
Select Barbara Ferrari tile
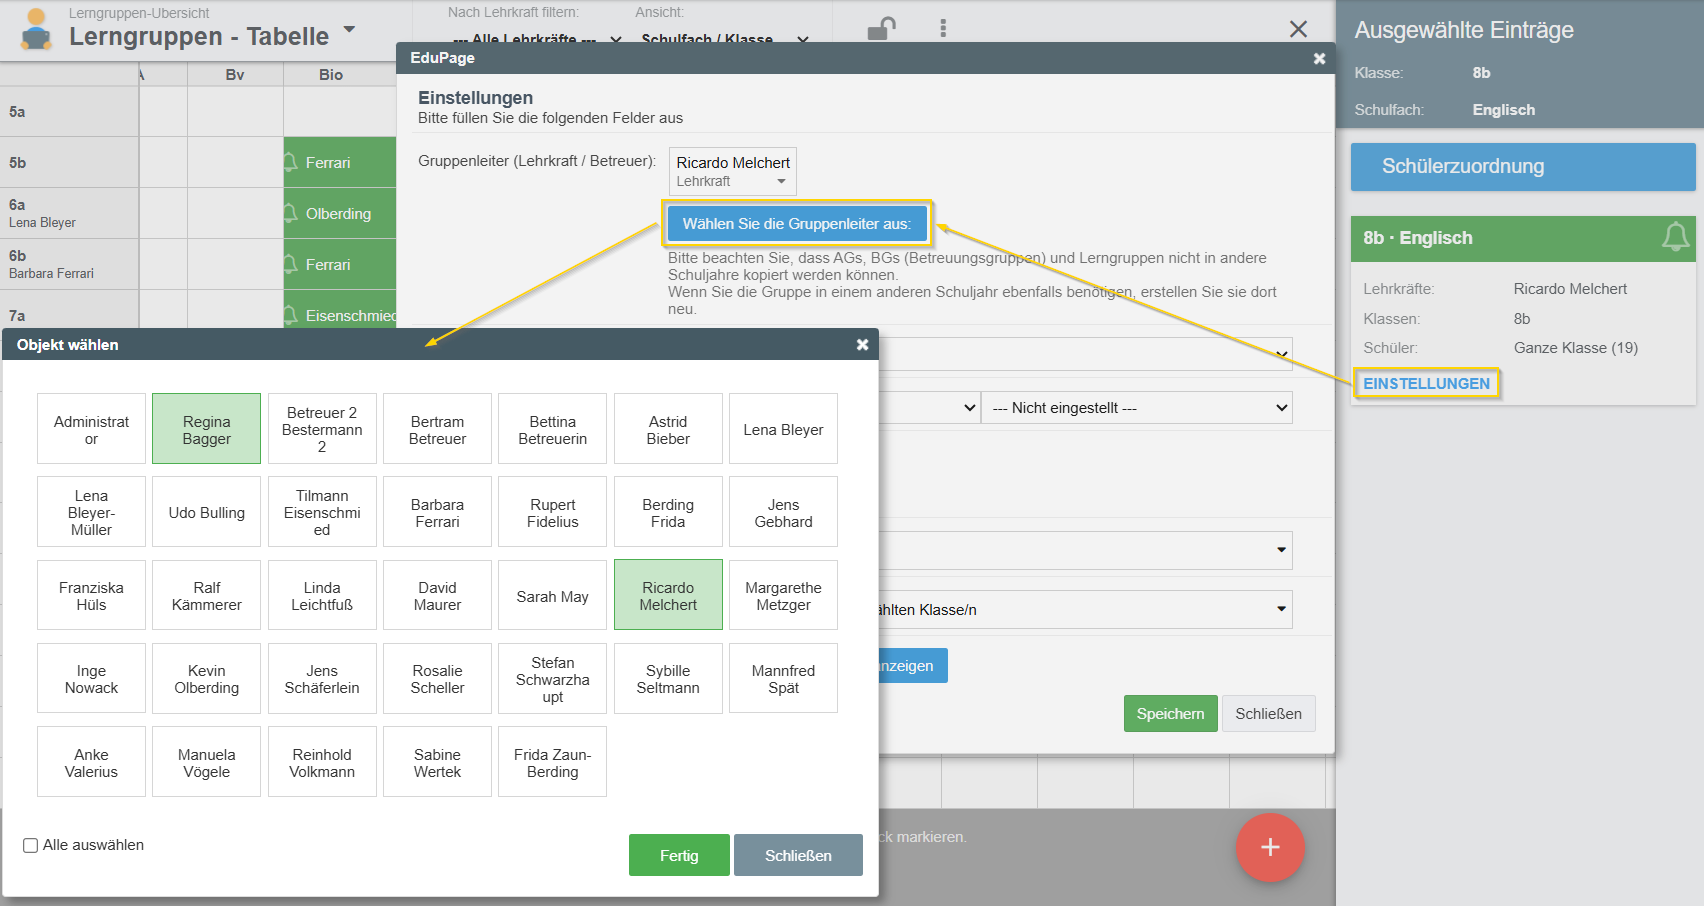[437, 512]
